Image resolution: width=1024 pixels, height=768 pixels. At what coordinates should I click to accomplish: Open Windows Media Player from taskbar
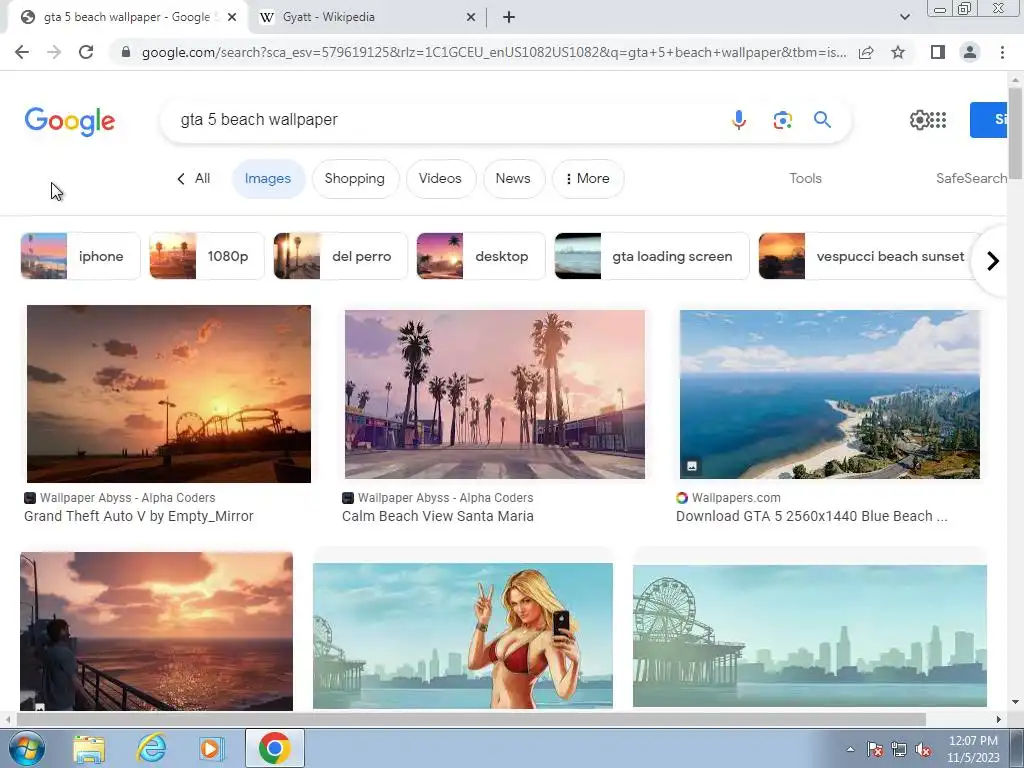tap(211, 748)
